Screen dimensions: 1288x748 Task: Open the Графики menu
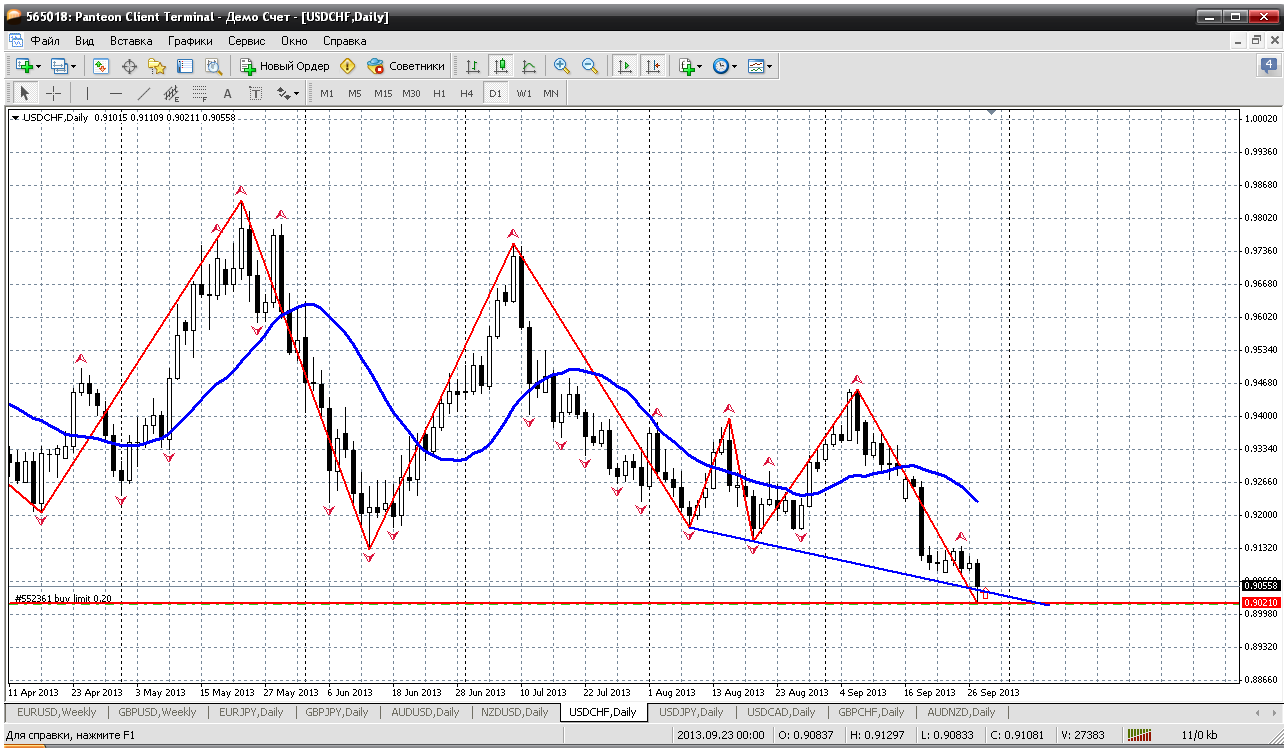190,41
